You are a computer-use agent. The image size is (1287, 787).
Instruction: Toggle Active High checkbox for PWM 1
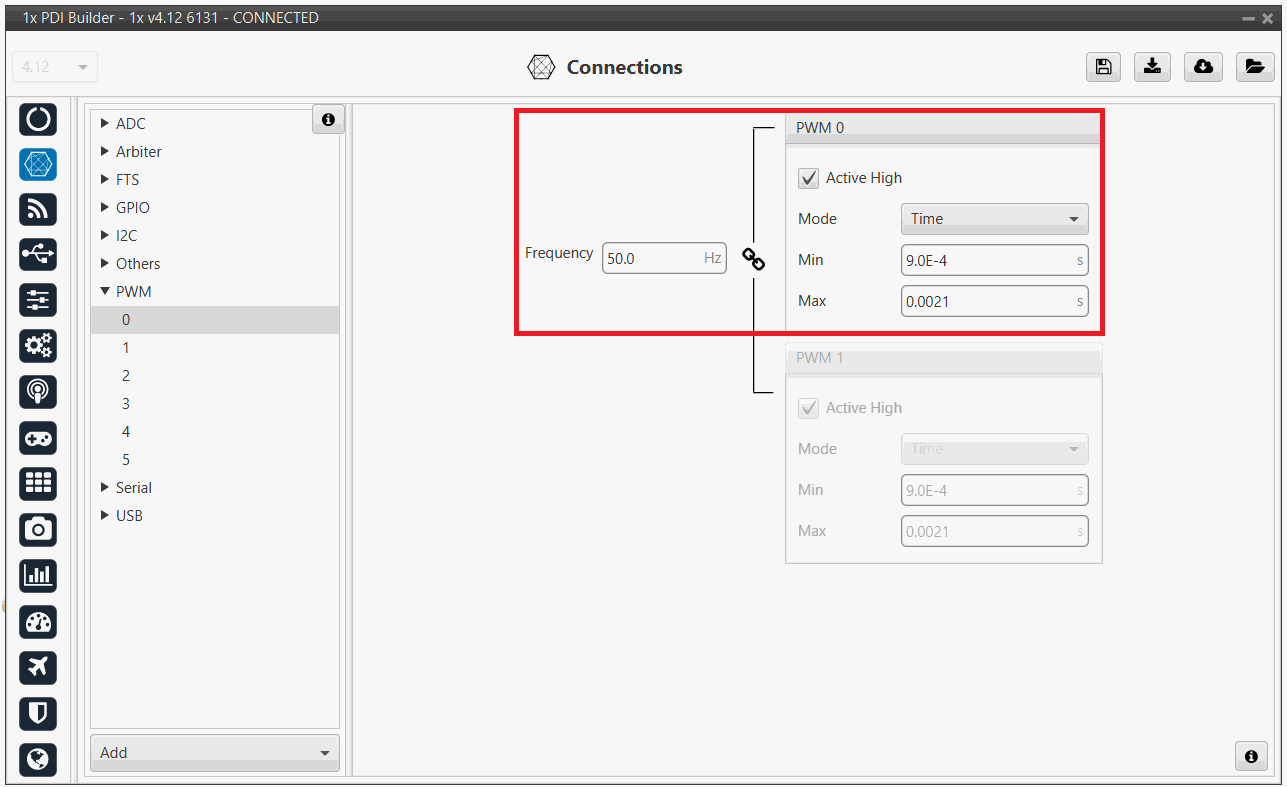(x=809, y=409)
